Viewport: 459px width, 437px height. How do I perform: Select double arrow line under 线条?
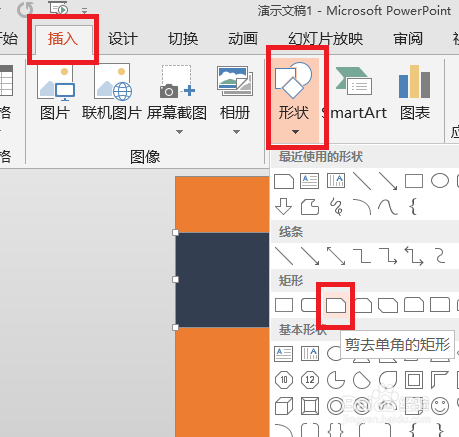point(336,256)
